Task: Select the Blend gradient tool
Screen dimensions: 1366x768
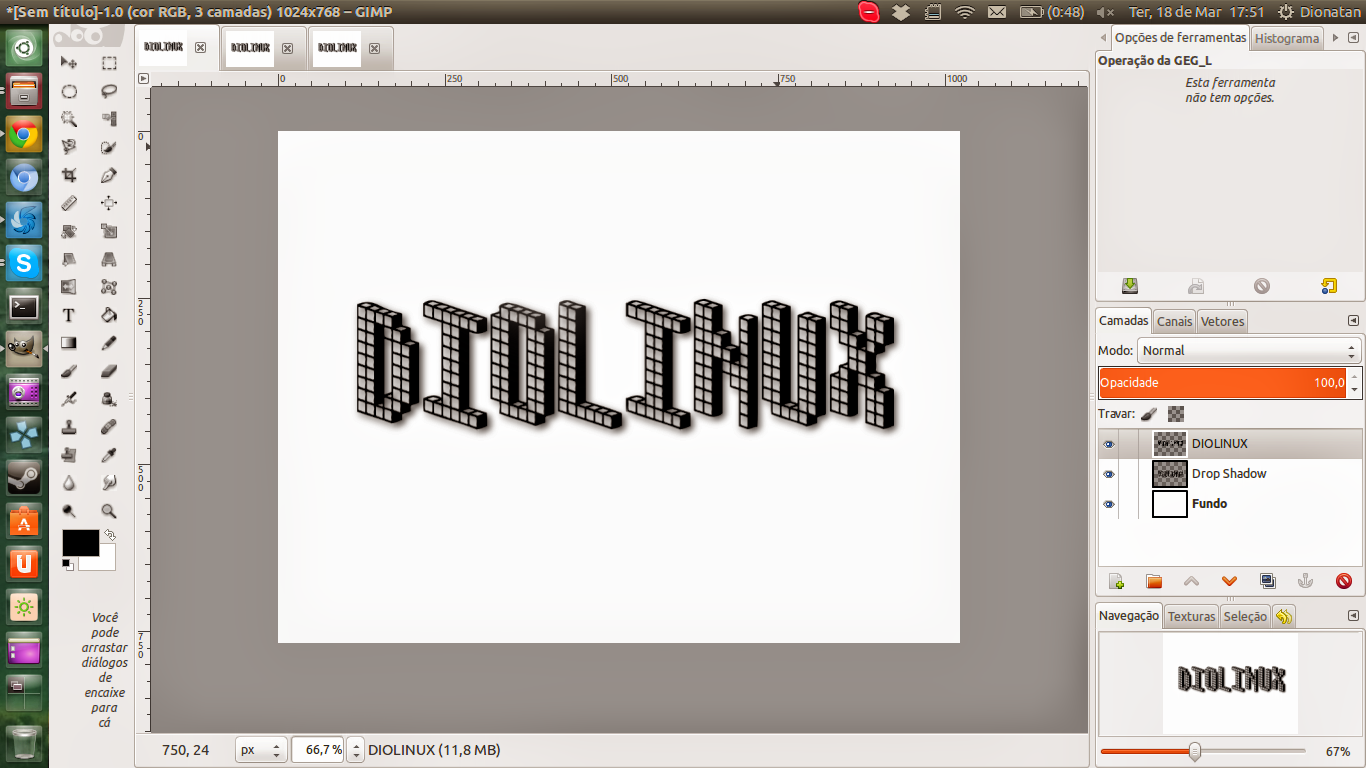Action: point(69,343)
